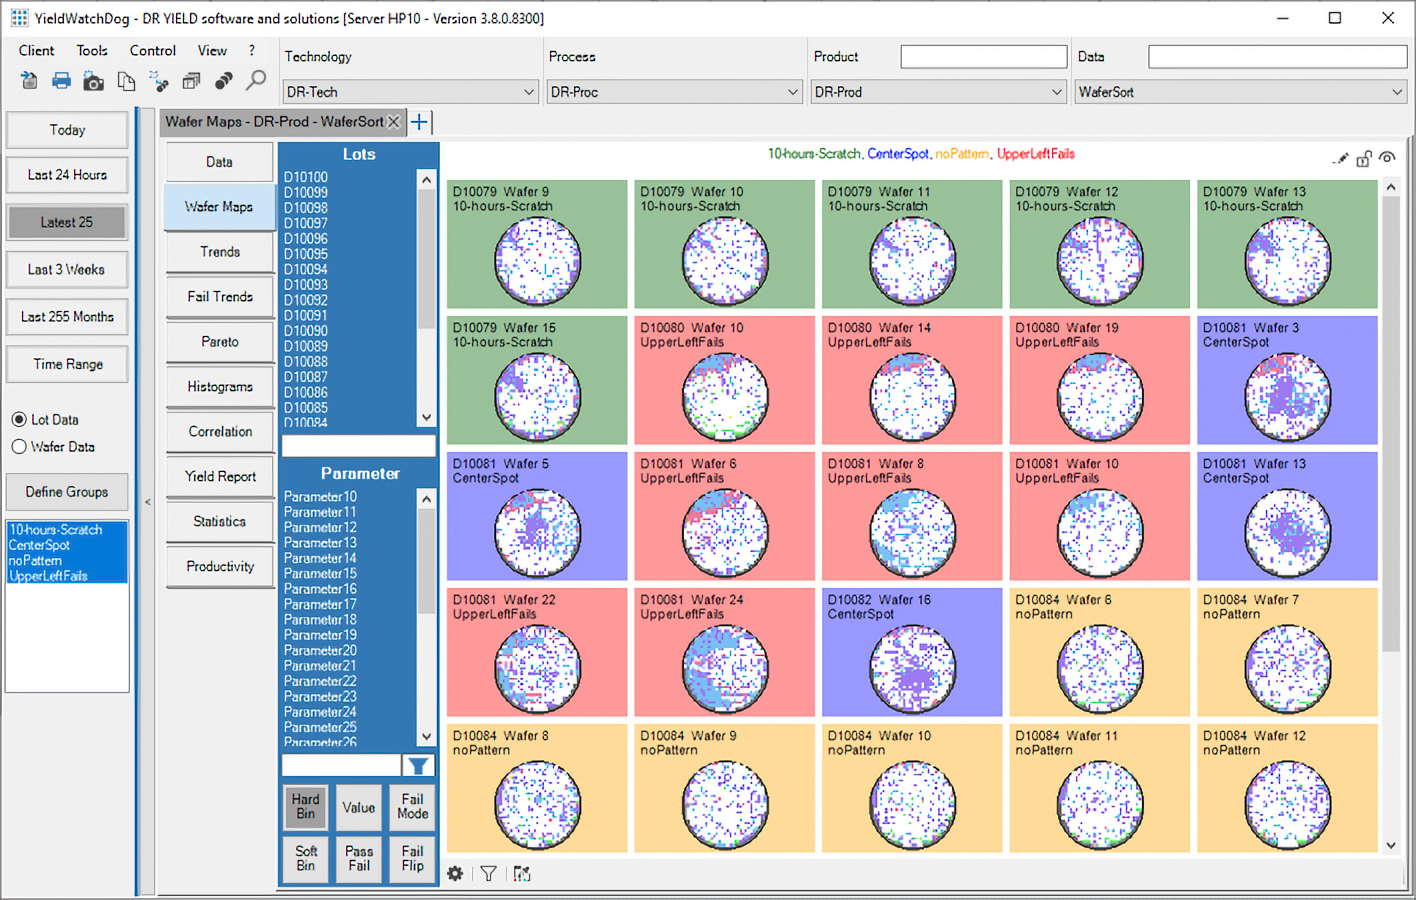This screenshot has height=900, width=1416.
Task: Toggle the lock icon above the wafer grid
Action: coord(1364,159)
